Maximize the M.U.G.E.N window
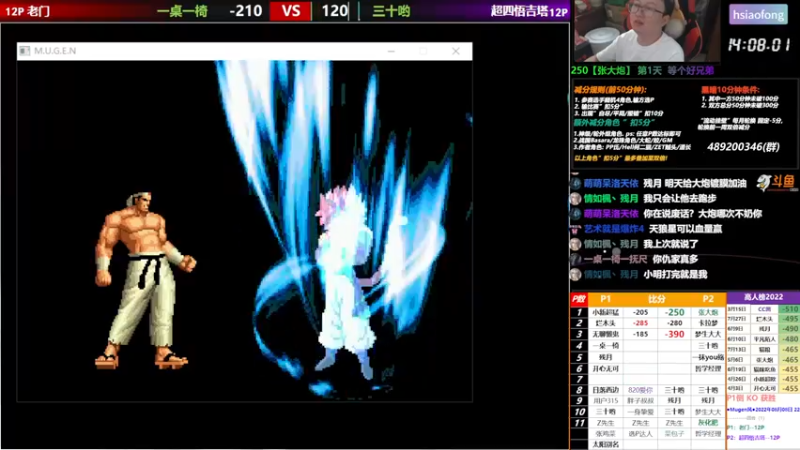This screenshot has height=450, width=800. (x=423, y=51)
